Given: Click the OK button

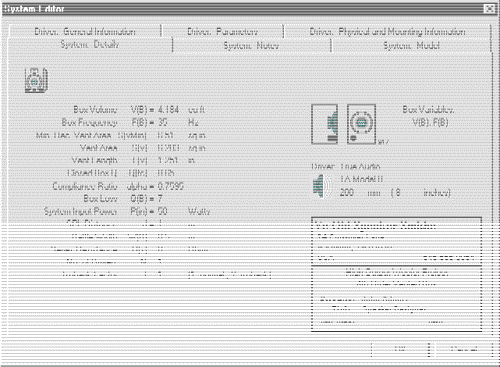Looking at the screenshot, I should 400,349.
